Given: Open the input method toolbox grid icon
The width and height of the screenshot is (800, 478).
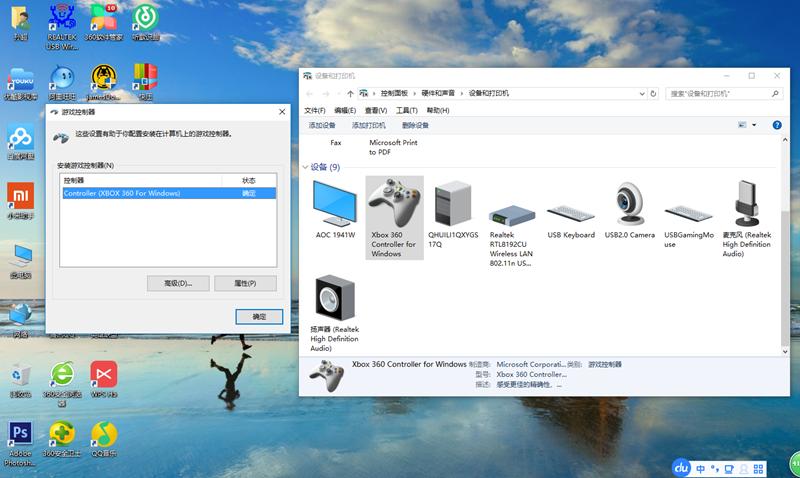Looking at the screenshot, I should [x=759, y=468].
